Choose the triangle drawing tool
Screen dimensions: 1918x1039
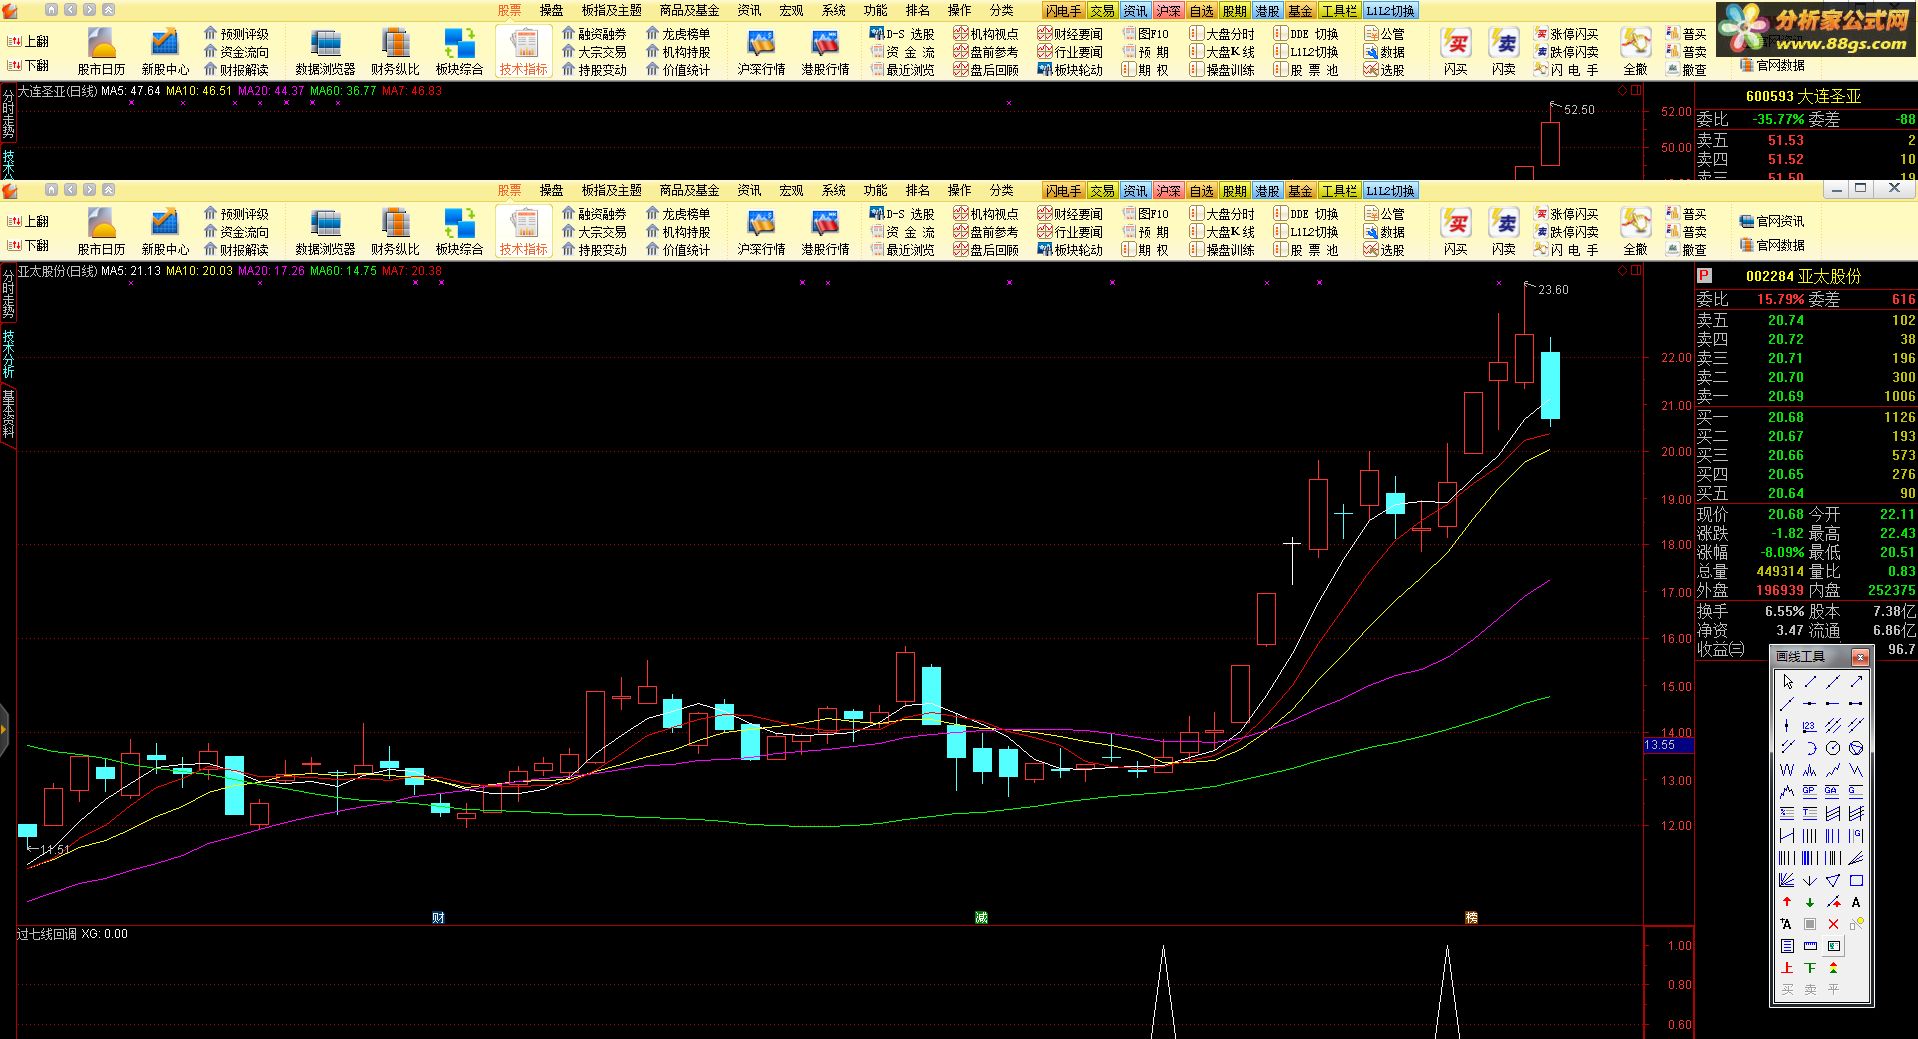1833,881
